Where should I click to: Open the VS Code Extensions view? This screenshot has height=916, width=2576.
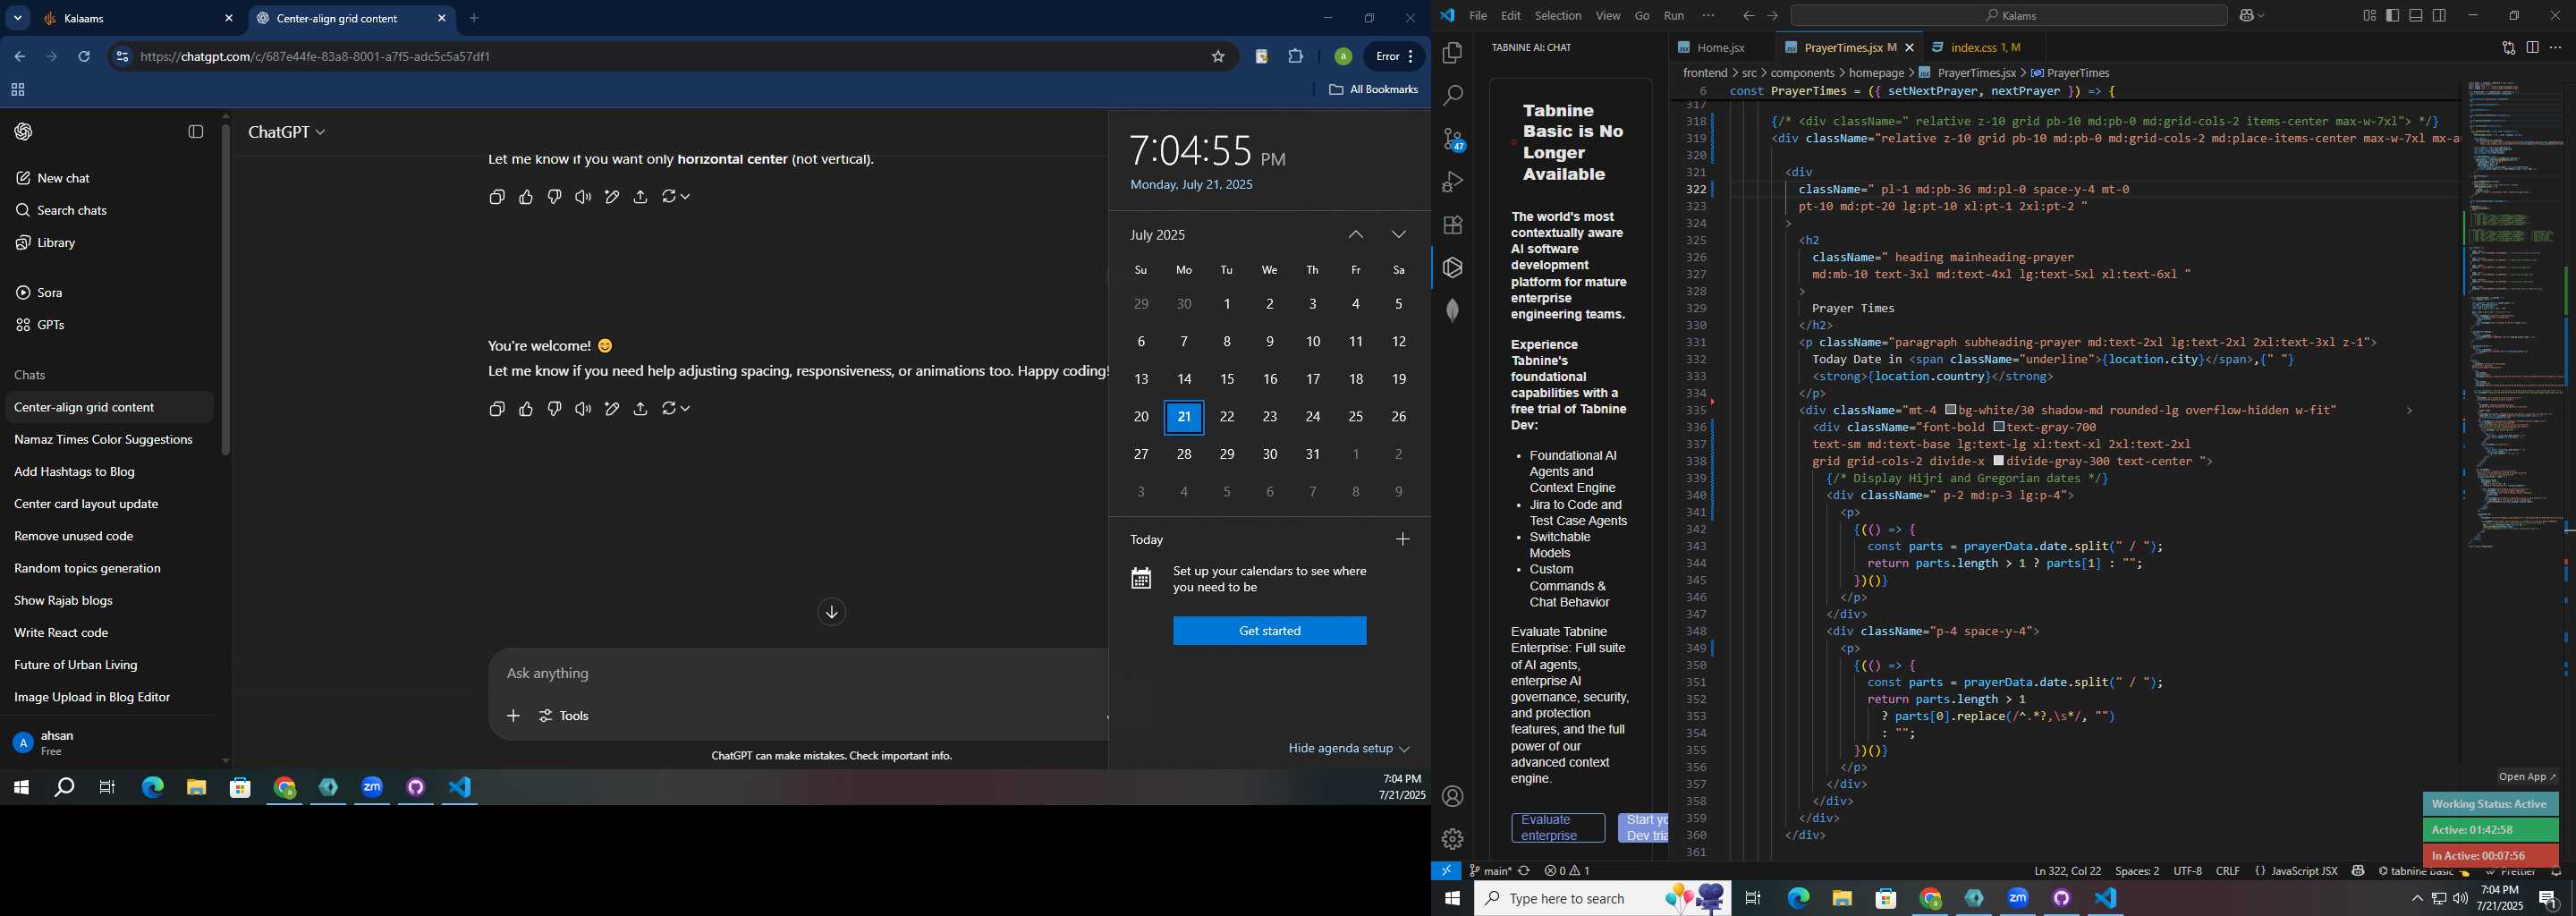[1452, 225]
